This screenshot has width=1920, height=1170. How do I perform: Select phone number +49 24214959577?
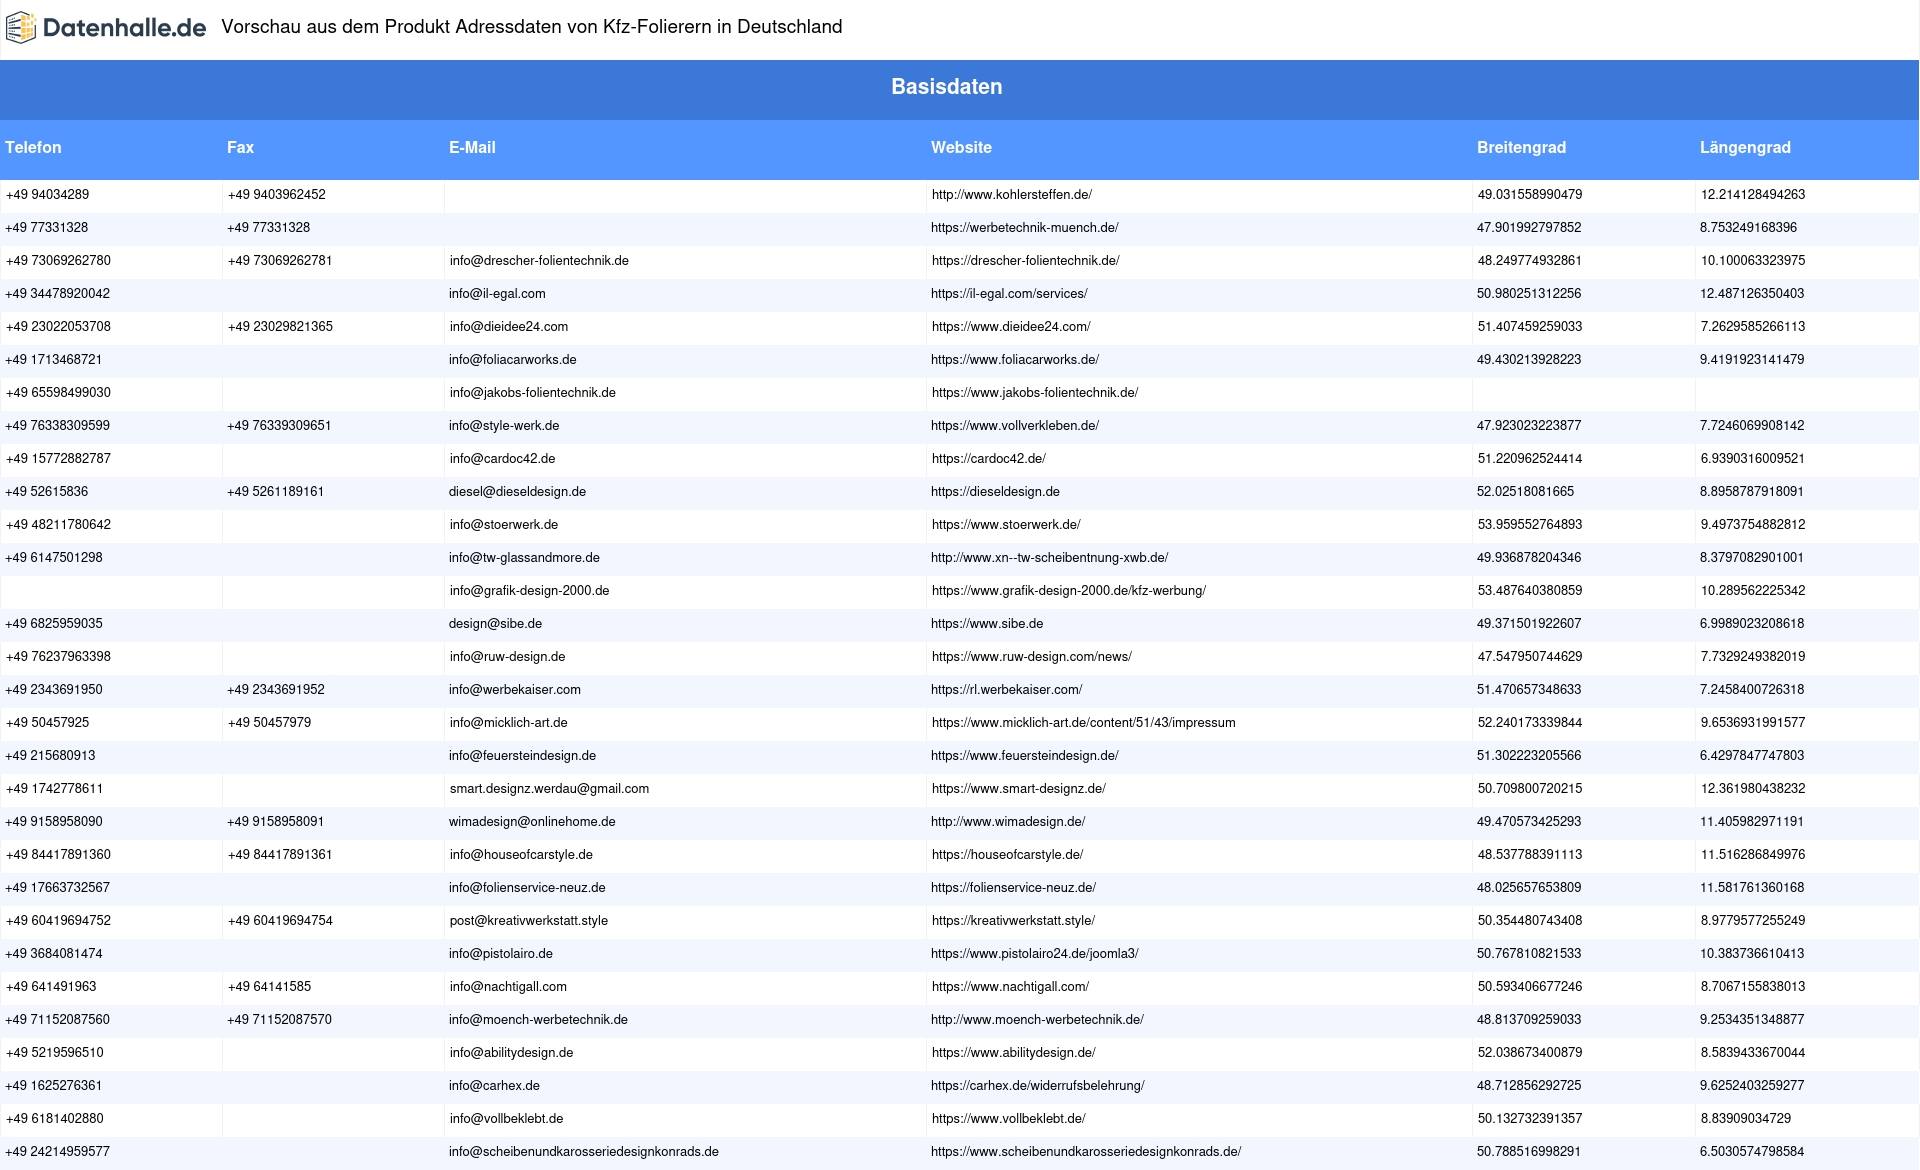tap(57, 1152)
